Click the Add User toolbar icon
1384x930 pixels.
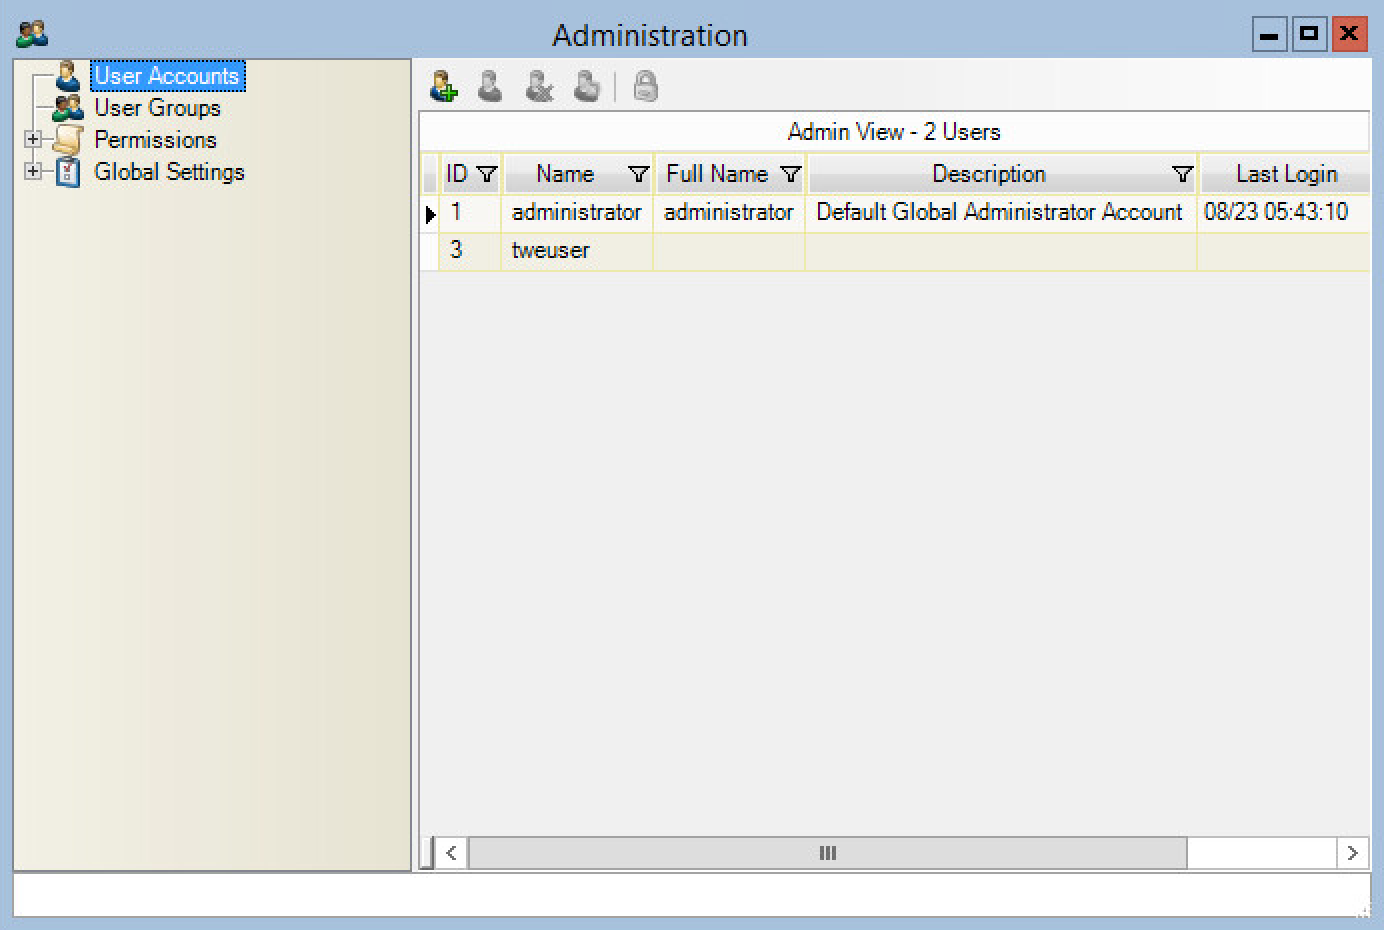point(443,87)
